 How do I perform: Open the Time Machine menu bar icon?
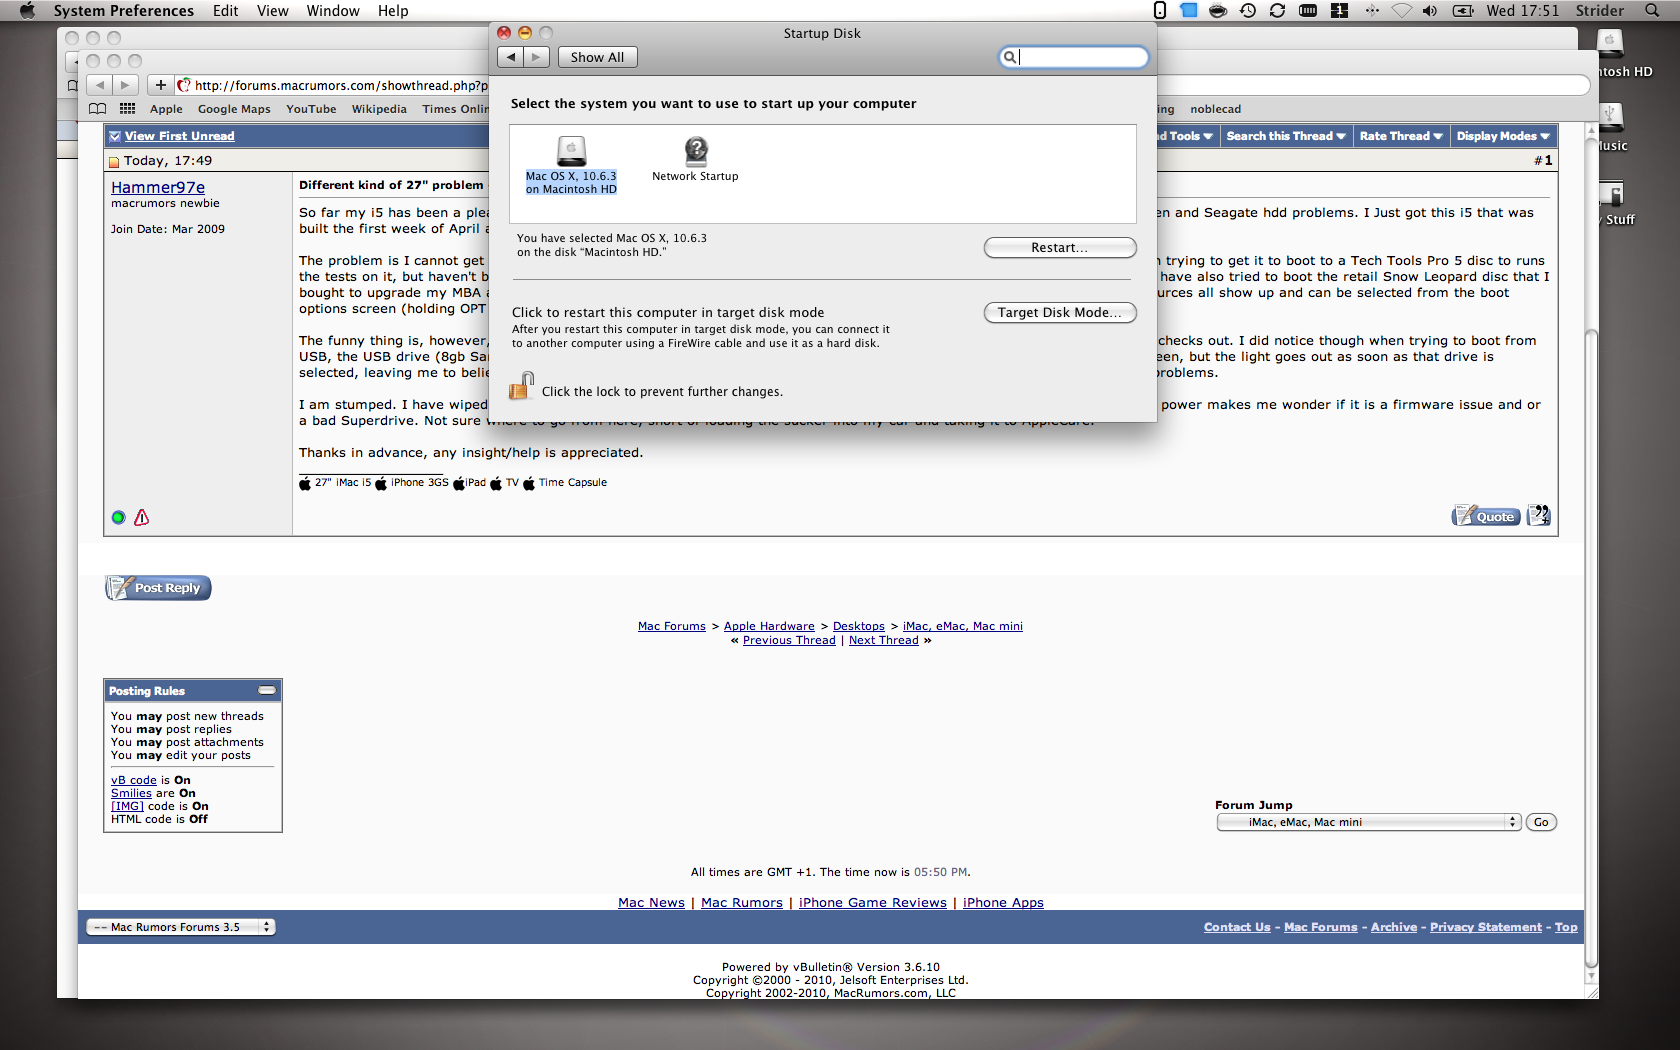pyautogui.click(x=1248, y=11)
